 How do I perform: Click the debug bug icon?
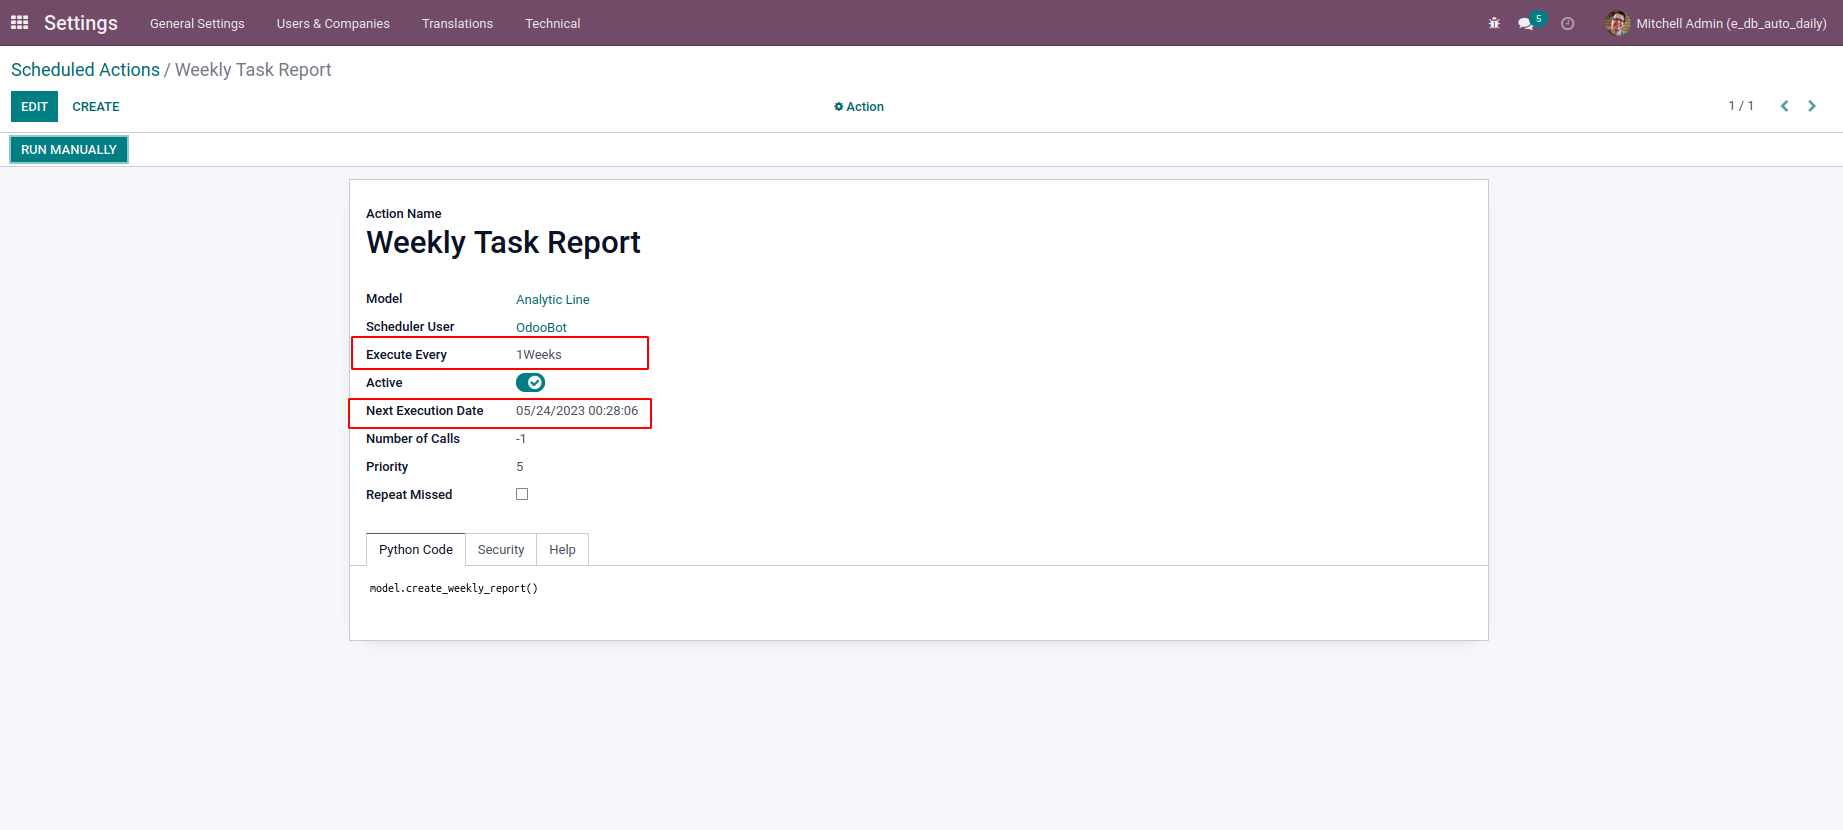(x=1494, y=23)
